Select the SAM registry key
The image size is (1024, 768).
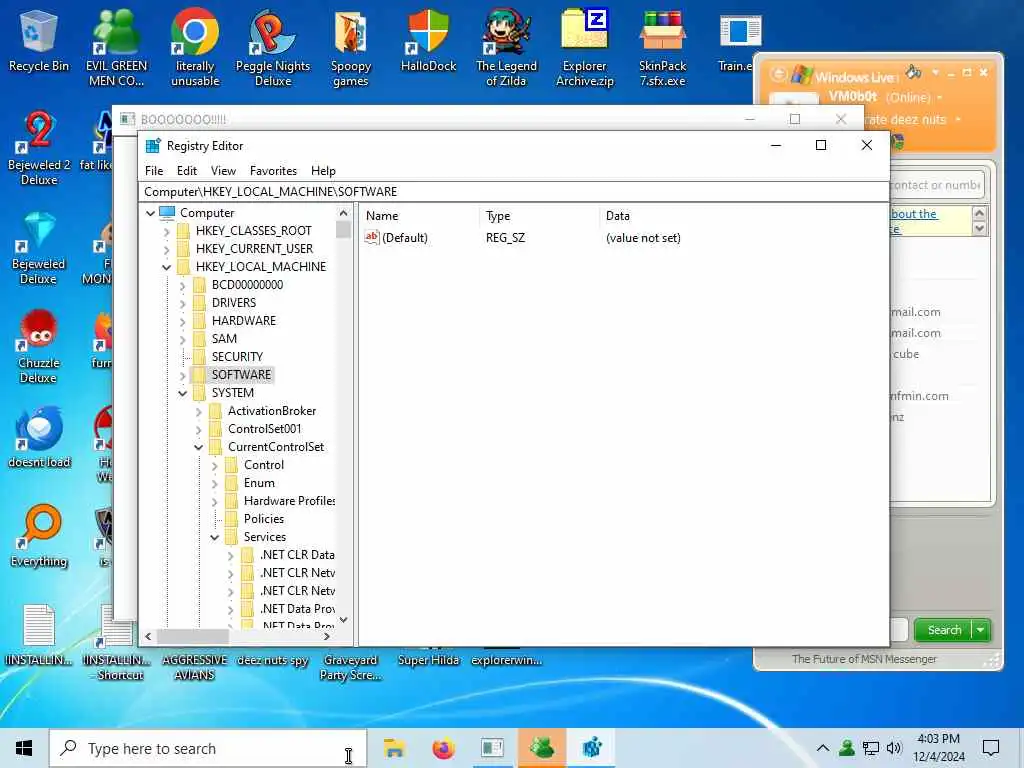click(x=224, y=339)
